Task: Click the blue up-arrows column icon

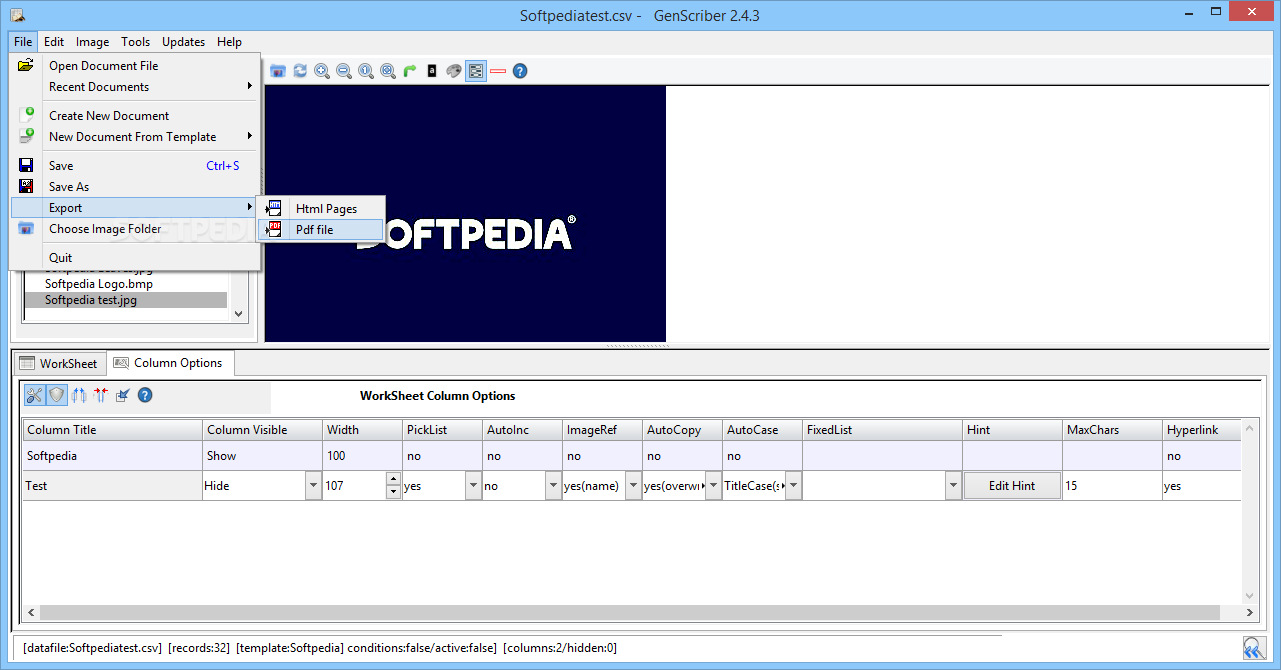Action: click(79, 395)
